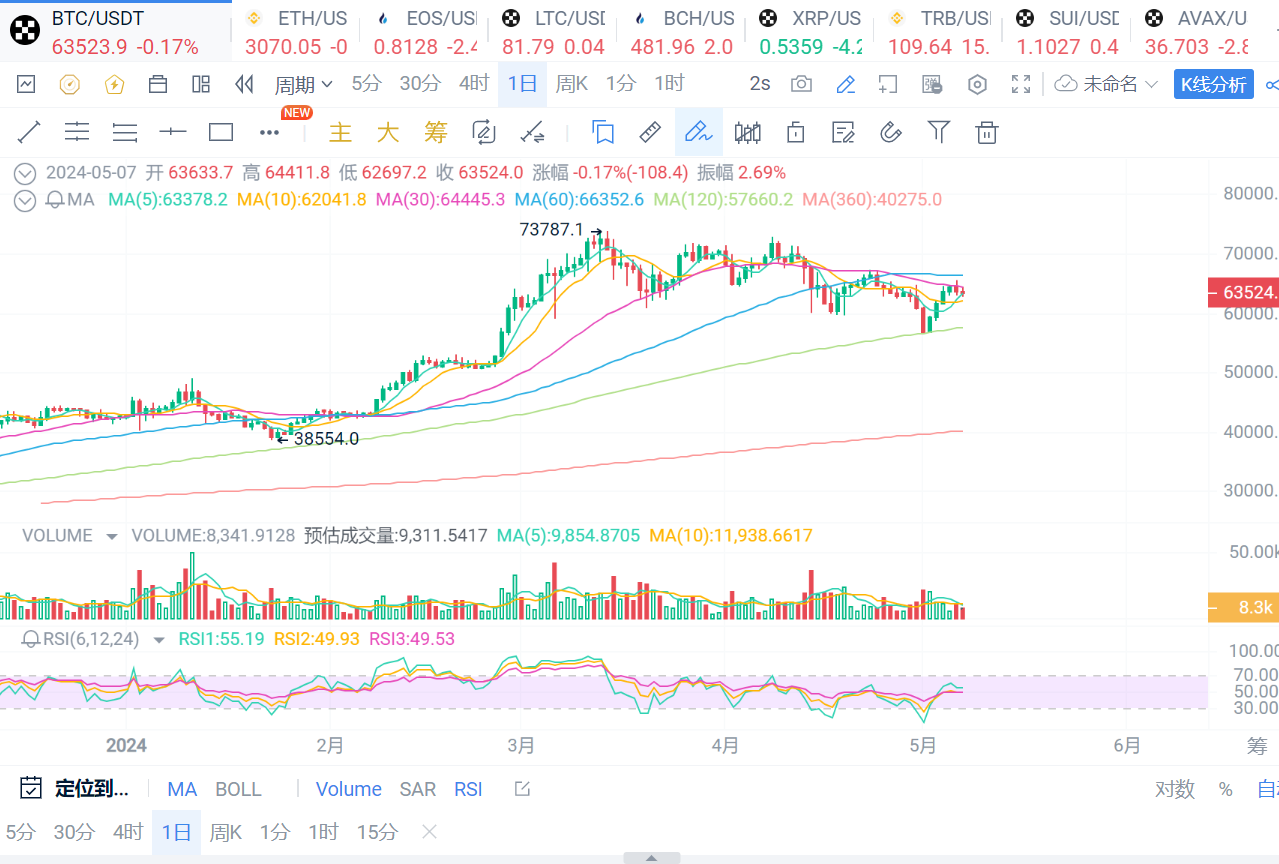Click the 定位到 date locate button
This screenshot has width=1279, height=864.
75,789
